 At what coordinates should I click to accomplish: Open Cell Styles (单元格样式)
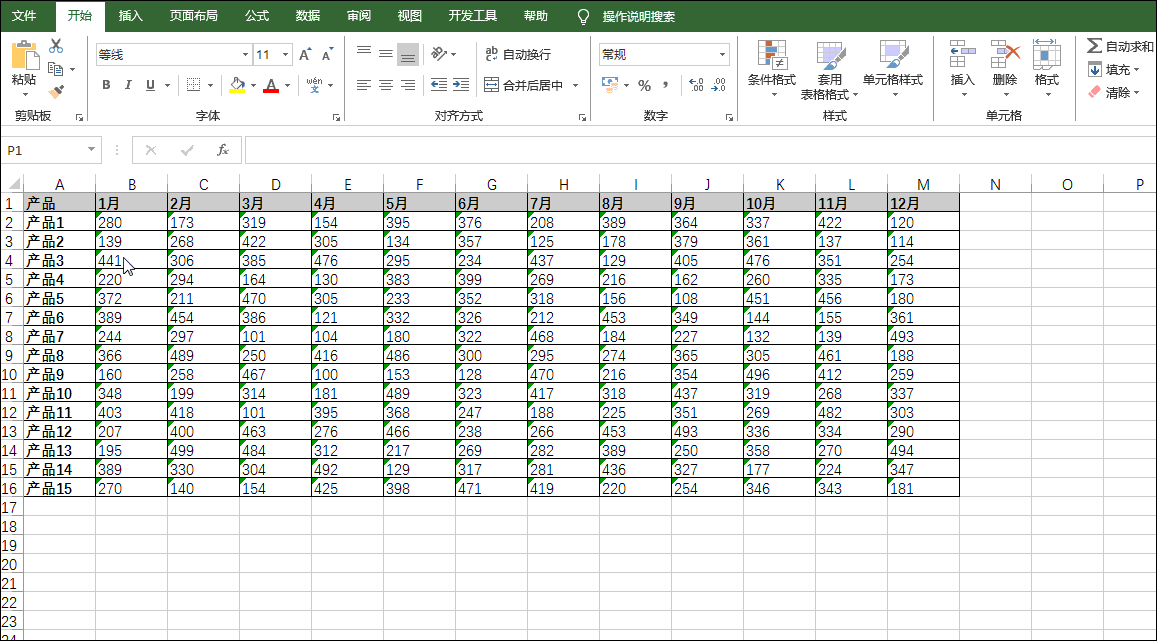[893, 69]
